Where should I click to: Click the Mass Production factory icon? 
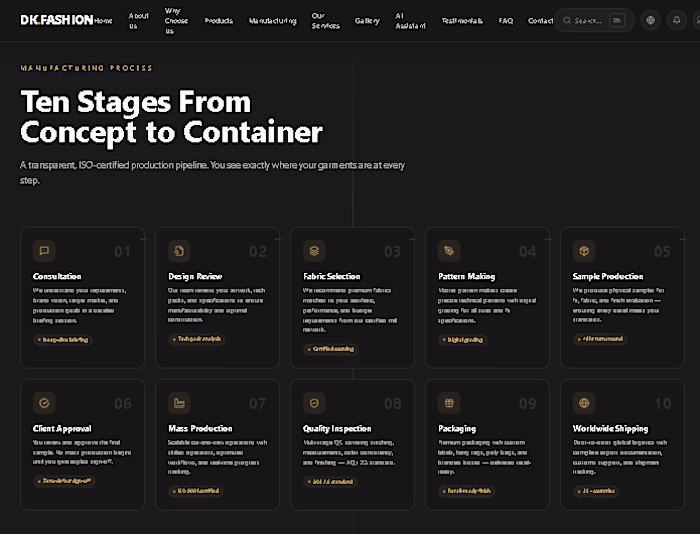click(x=179, y=403)
